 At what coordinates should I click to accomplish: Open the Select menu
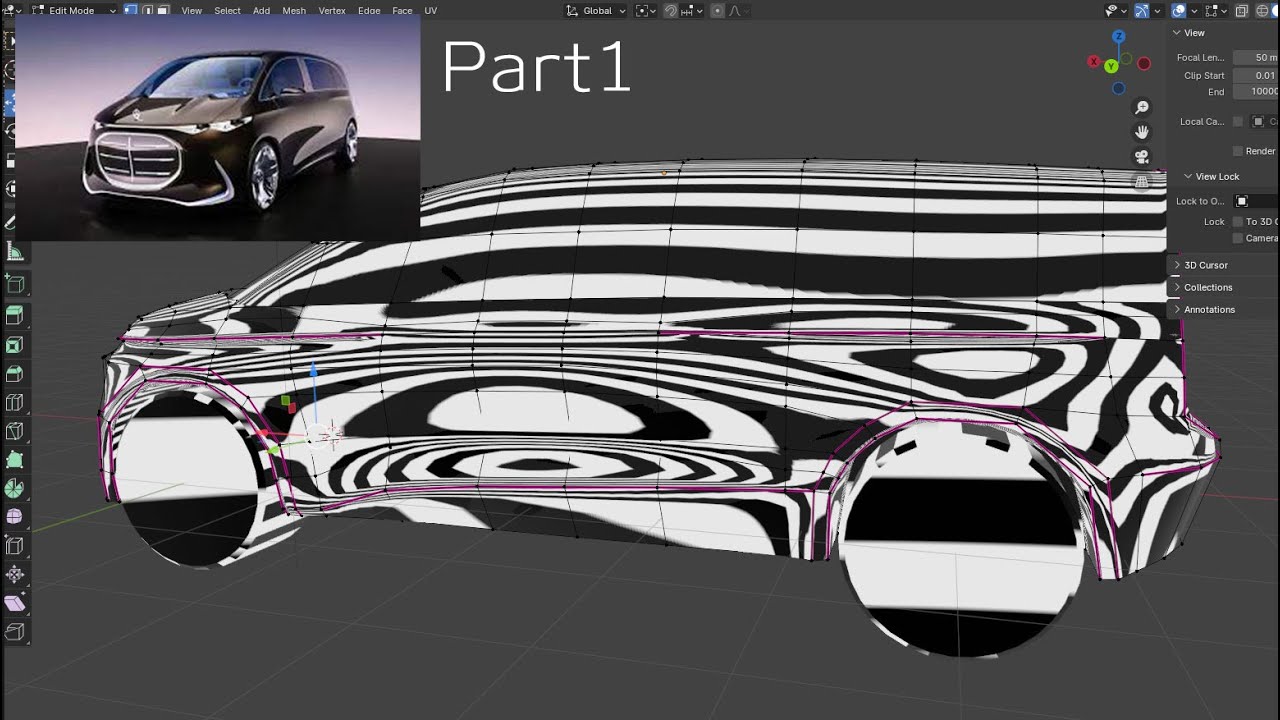(x=227, y=10)
